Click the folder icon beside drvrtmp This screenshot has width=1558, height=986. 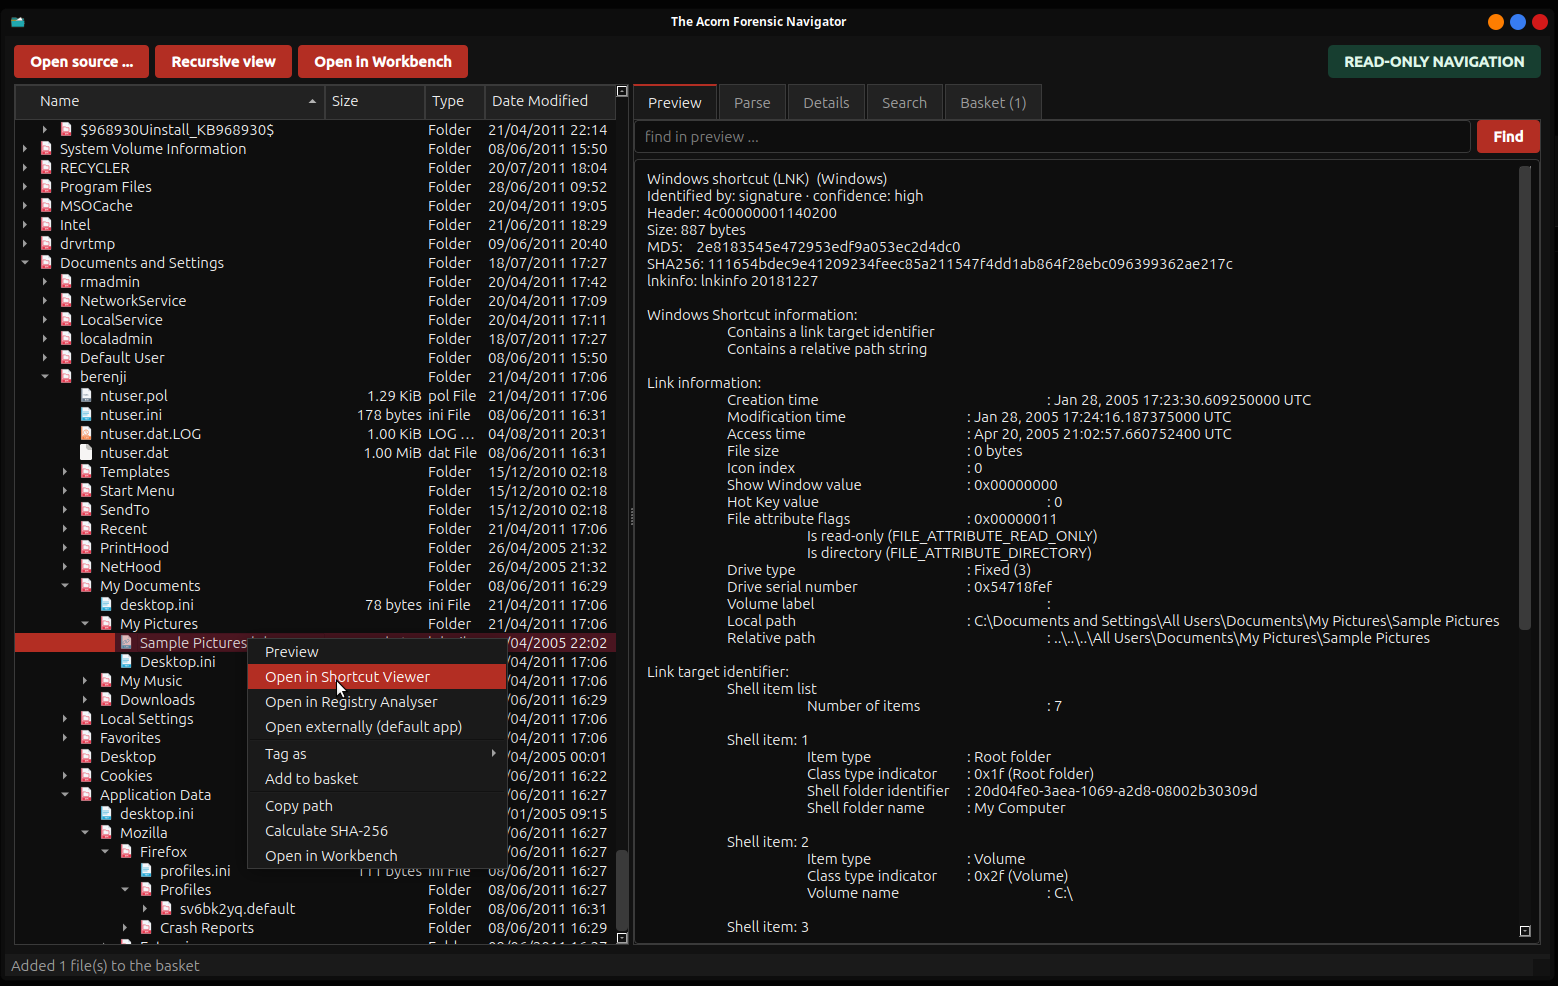coord(46,244)
